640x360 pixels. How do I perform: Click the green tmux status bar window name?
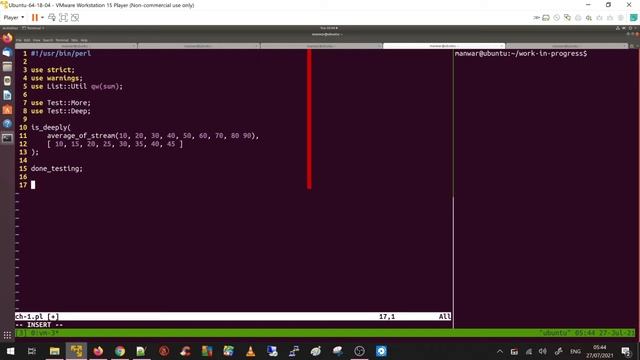coord(44,333)
